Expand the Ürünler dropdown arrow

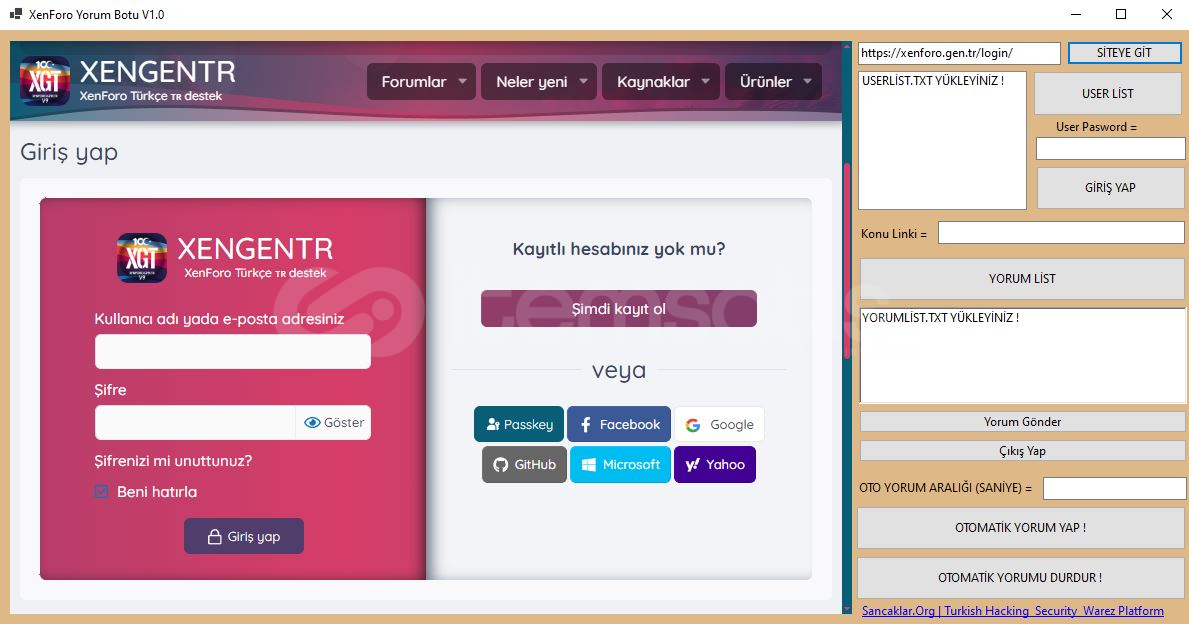[x=808, y=81]
